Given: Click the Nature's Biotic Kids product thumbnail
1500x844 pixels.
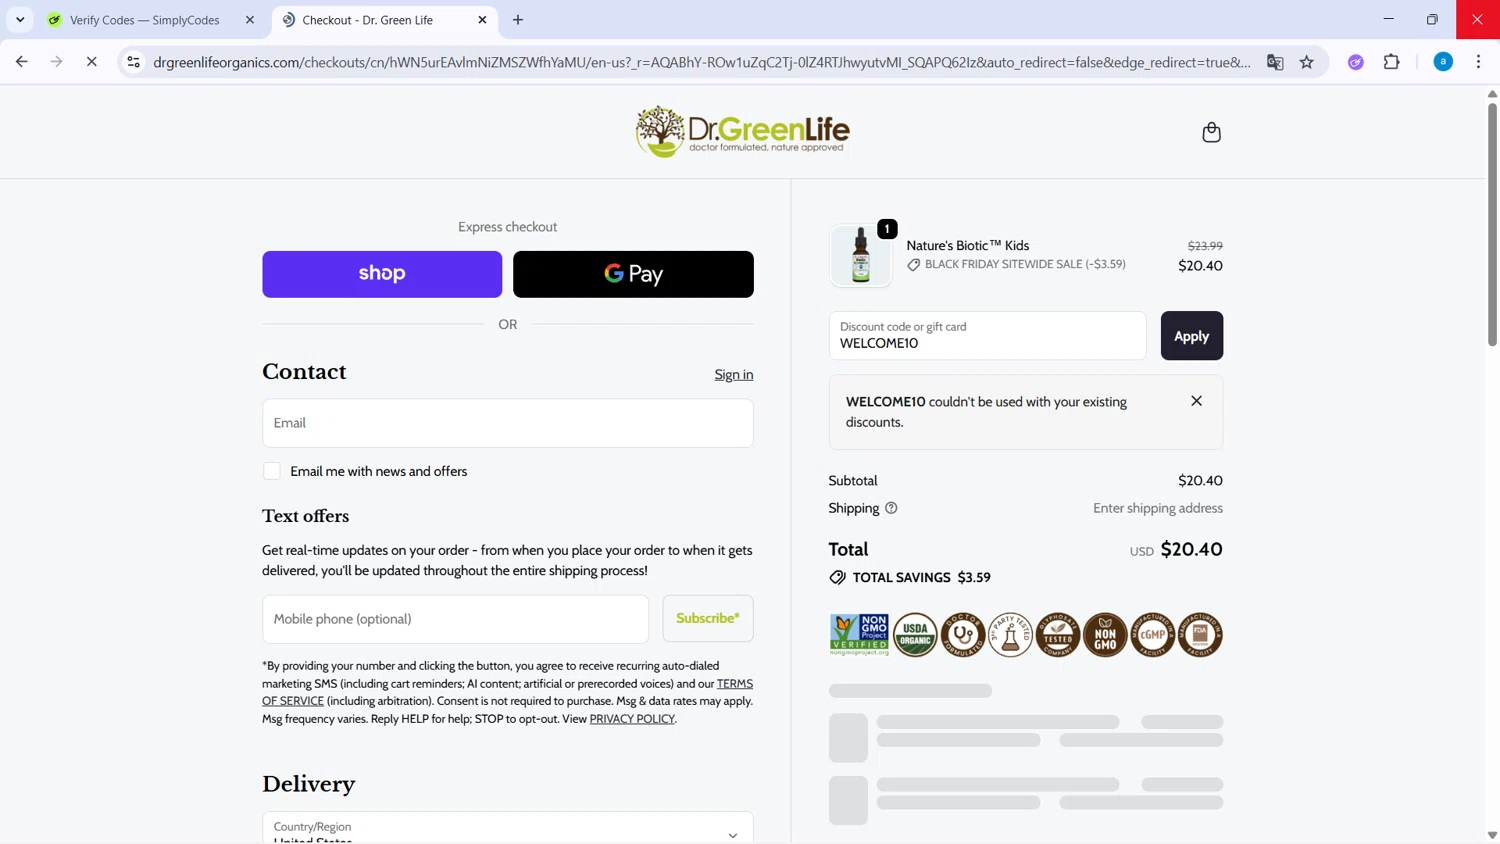Looking at the screenshot, I should [860, 256].
